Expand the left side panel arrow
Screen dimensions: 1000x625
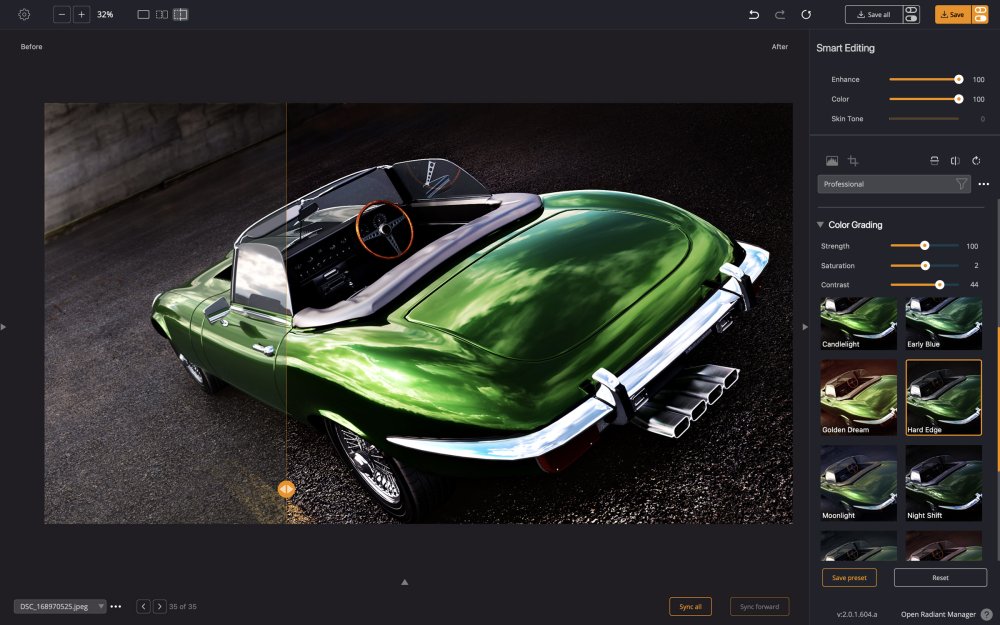4,327
